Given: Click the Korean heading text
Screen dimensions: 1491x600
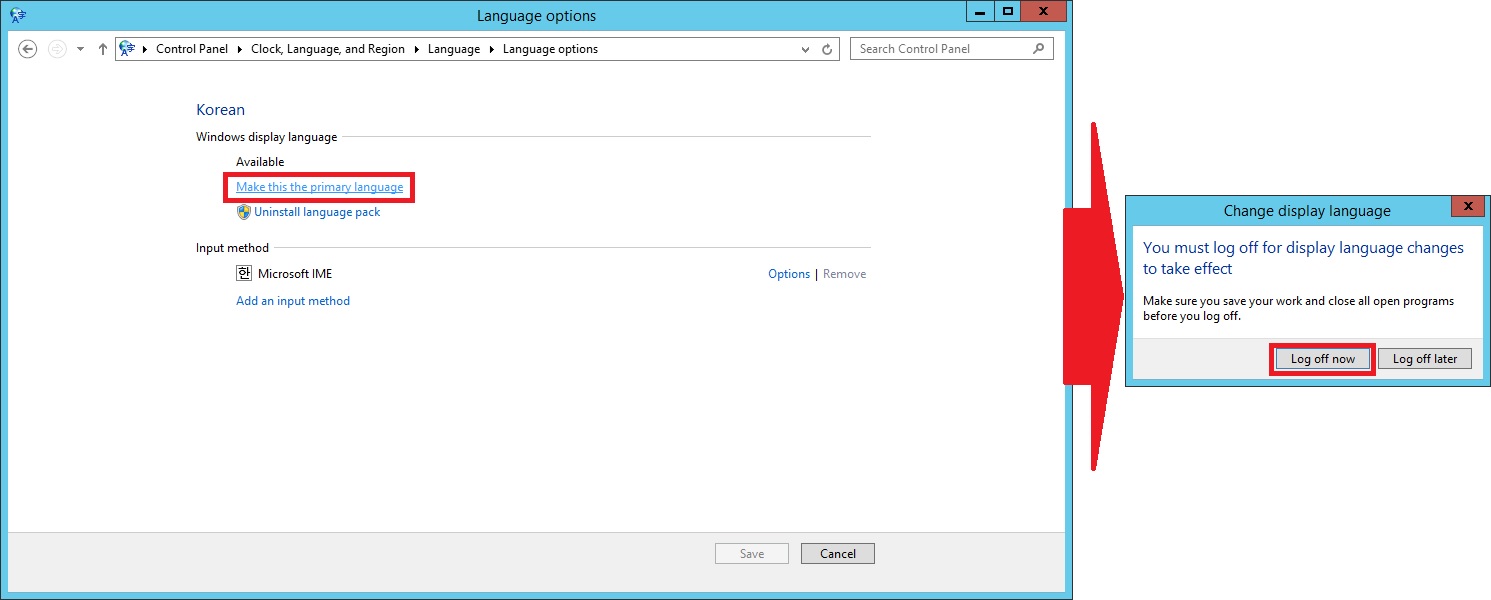Looking at the screenshot, I should (x=220, y=110).
